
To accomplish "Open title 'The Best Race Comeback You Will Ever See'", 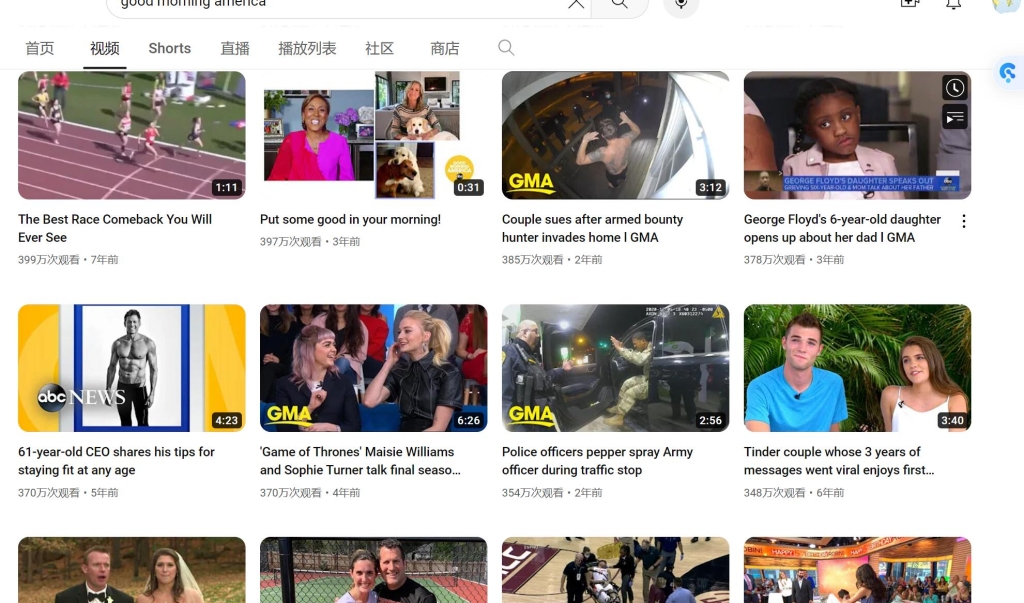I will (115, 228).
